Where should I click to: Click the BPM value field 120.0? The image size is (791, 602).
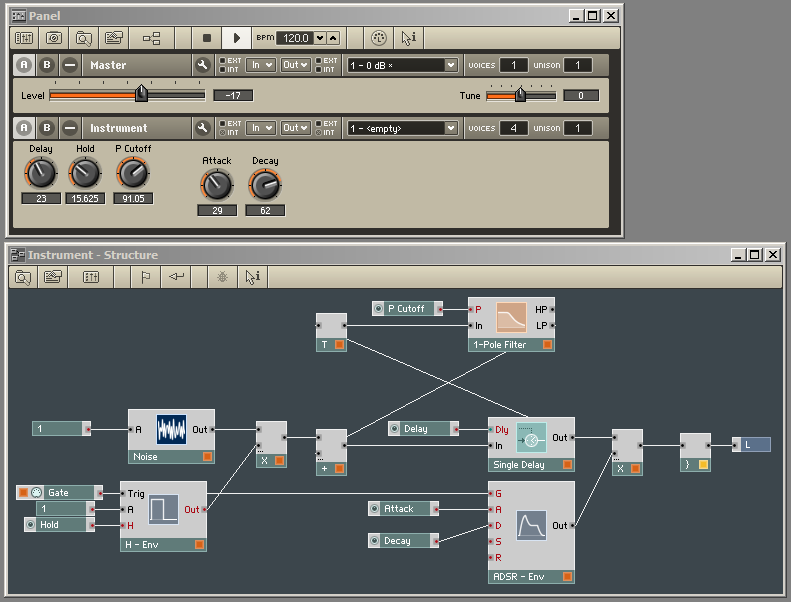coord(296,38)
